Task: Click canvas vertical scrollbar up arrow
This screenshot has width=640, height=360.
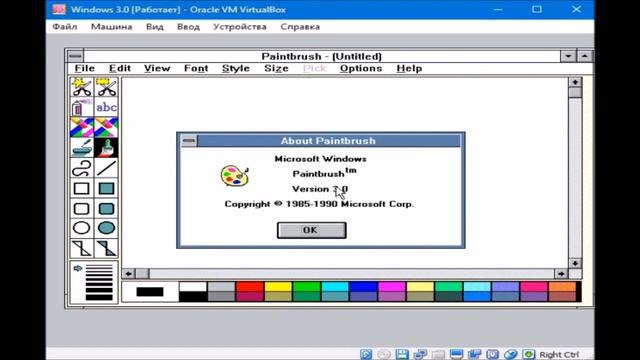Action: click(x=575, y=82)
